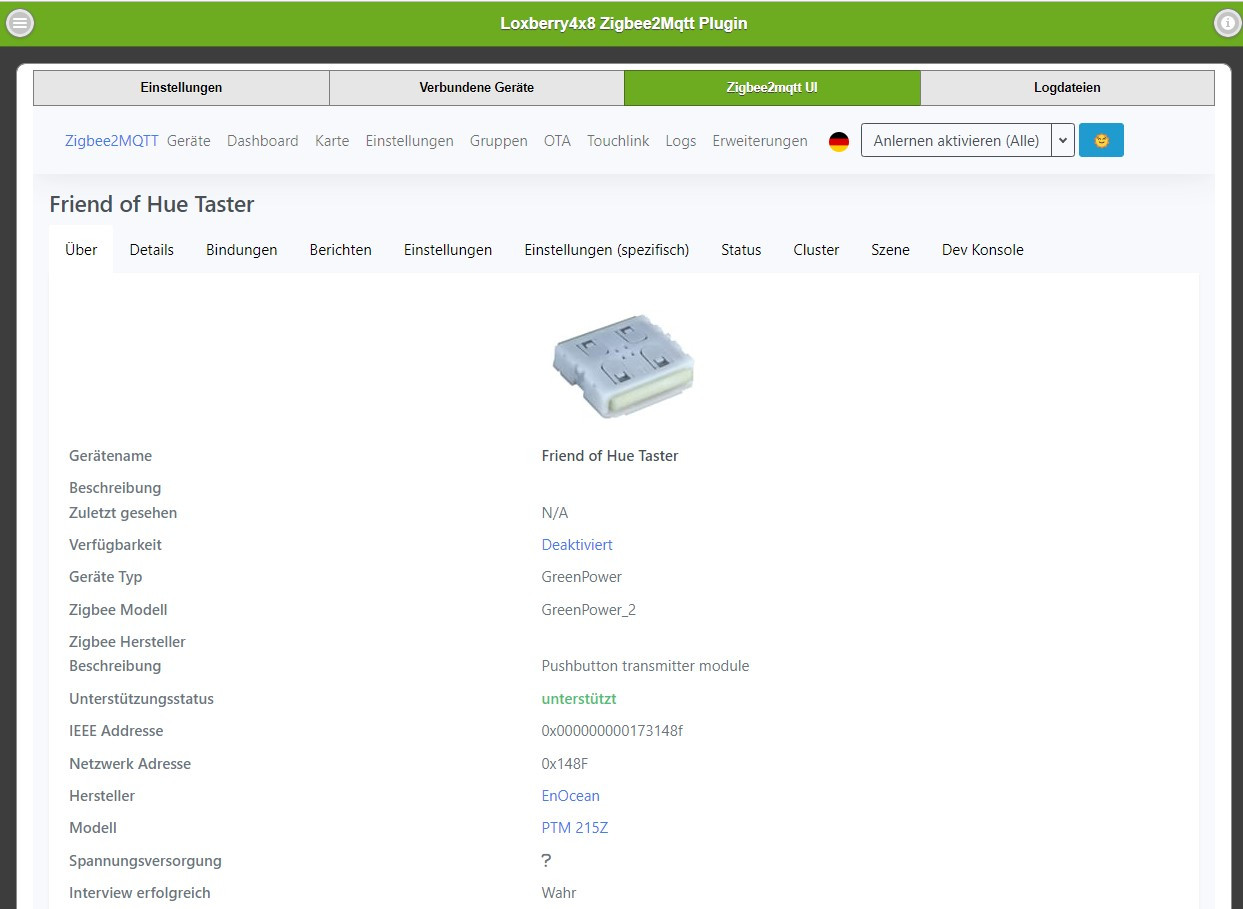Click the Zigbee2MQTT brand link
The width and height of the screenshot is (1243, 909).
[x=112, y=141]
